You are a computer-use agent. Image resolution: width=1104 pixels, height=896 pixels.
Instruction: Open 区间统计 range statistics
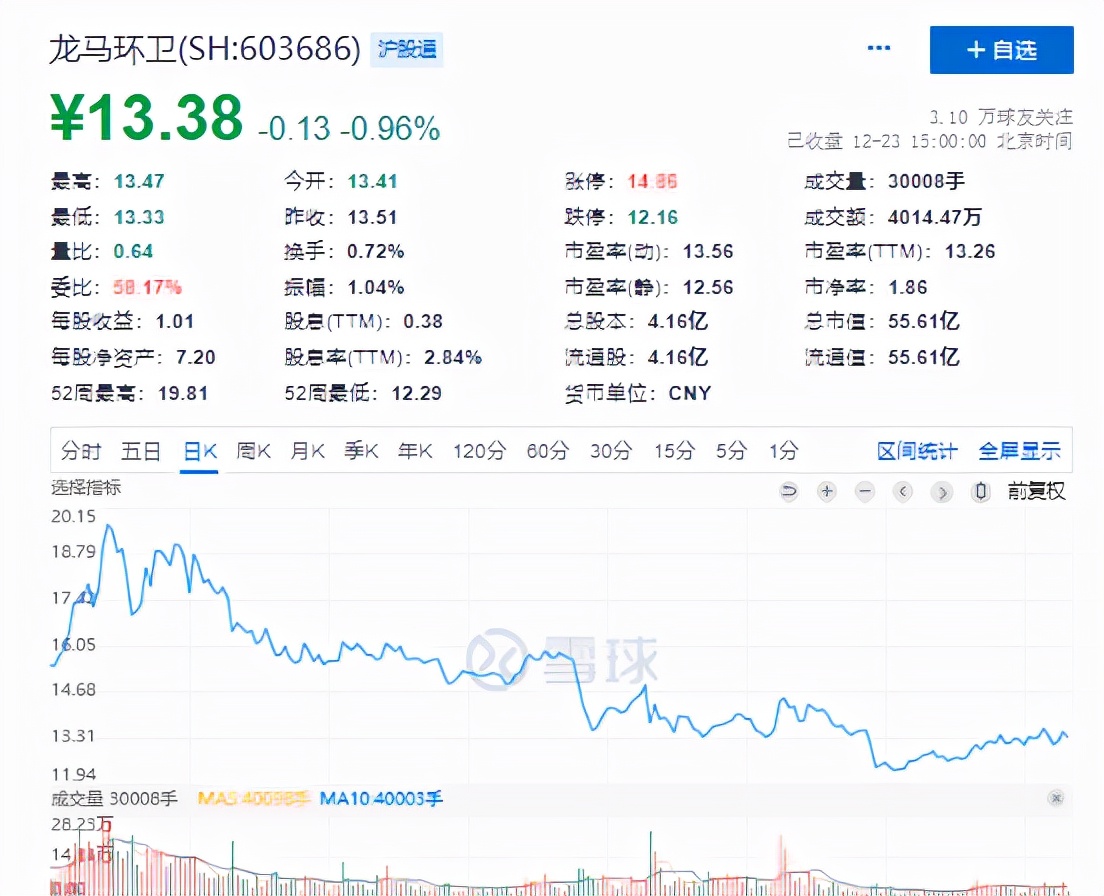917,450
